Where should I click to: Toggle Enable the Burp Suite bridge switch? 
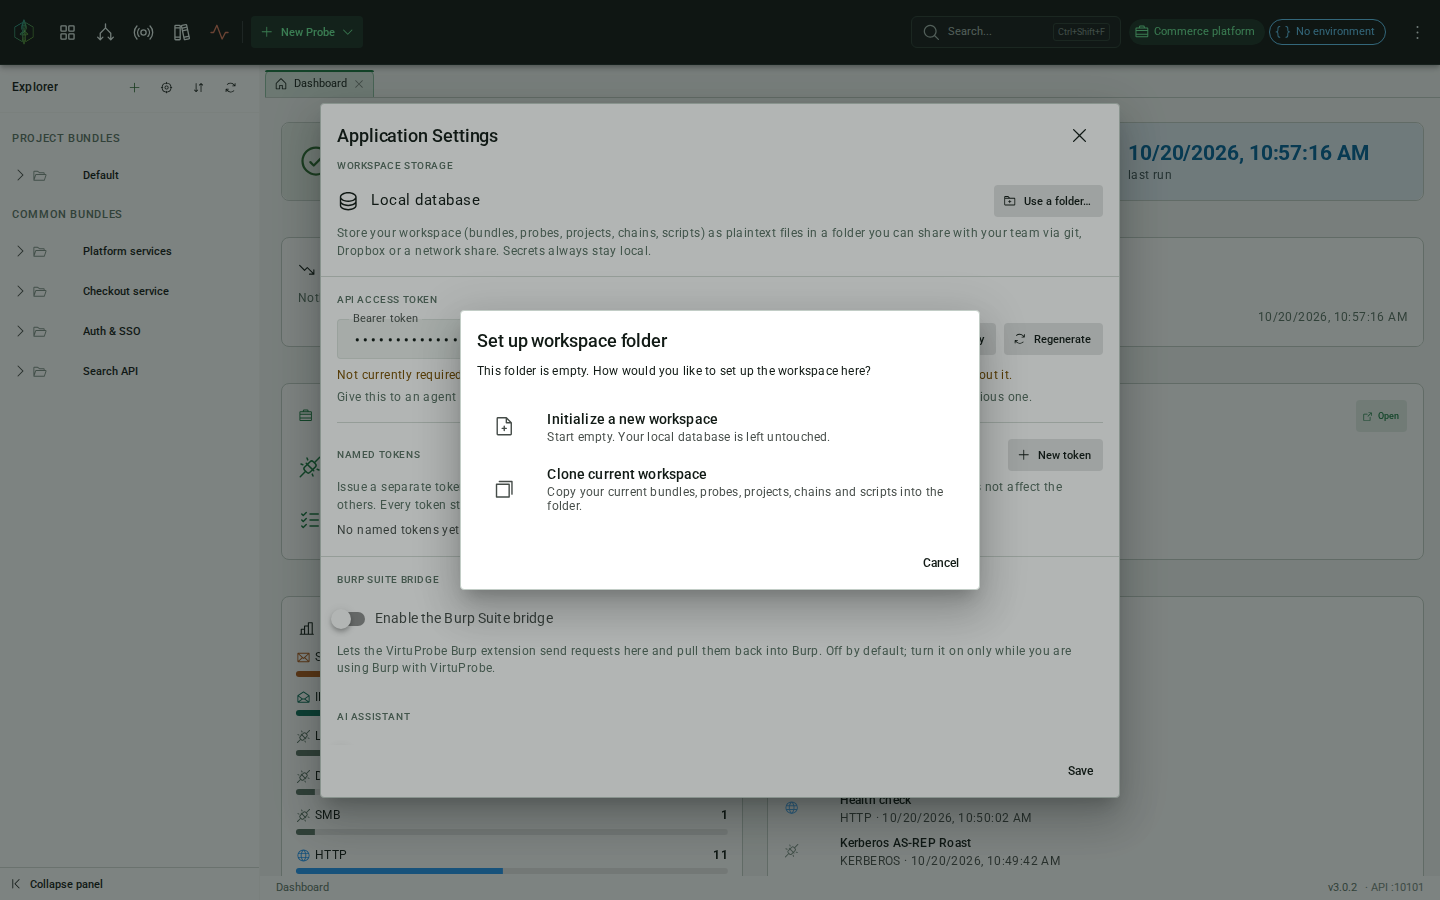point(349,619)
